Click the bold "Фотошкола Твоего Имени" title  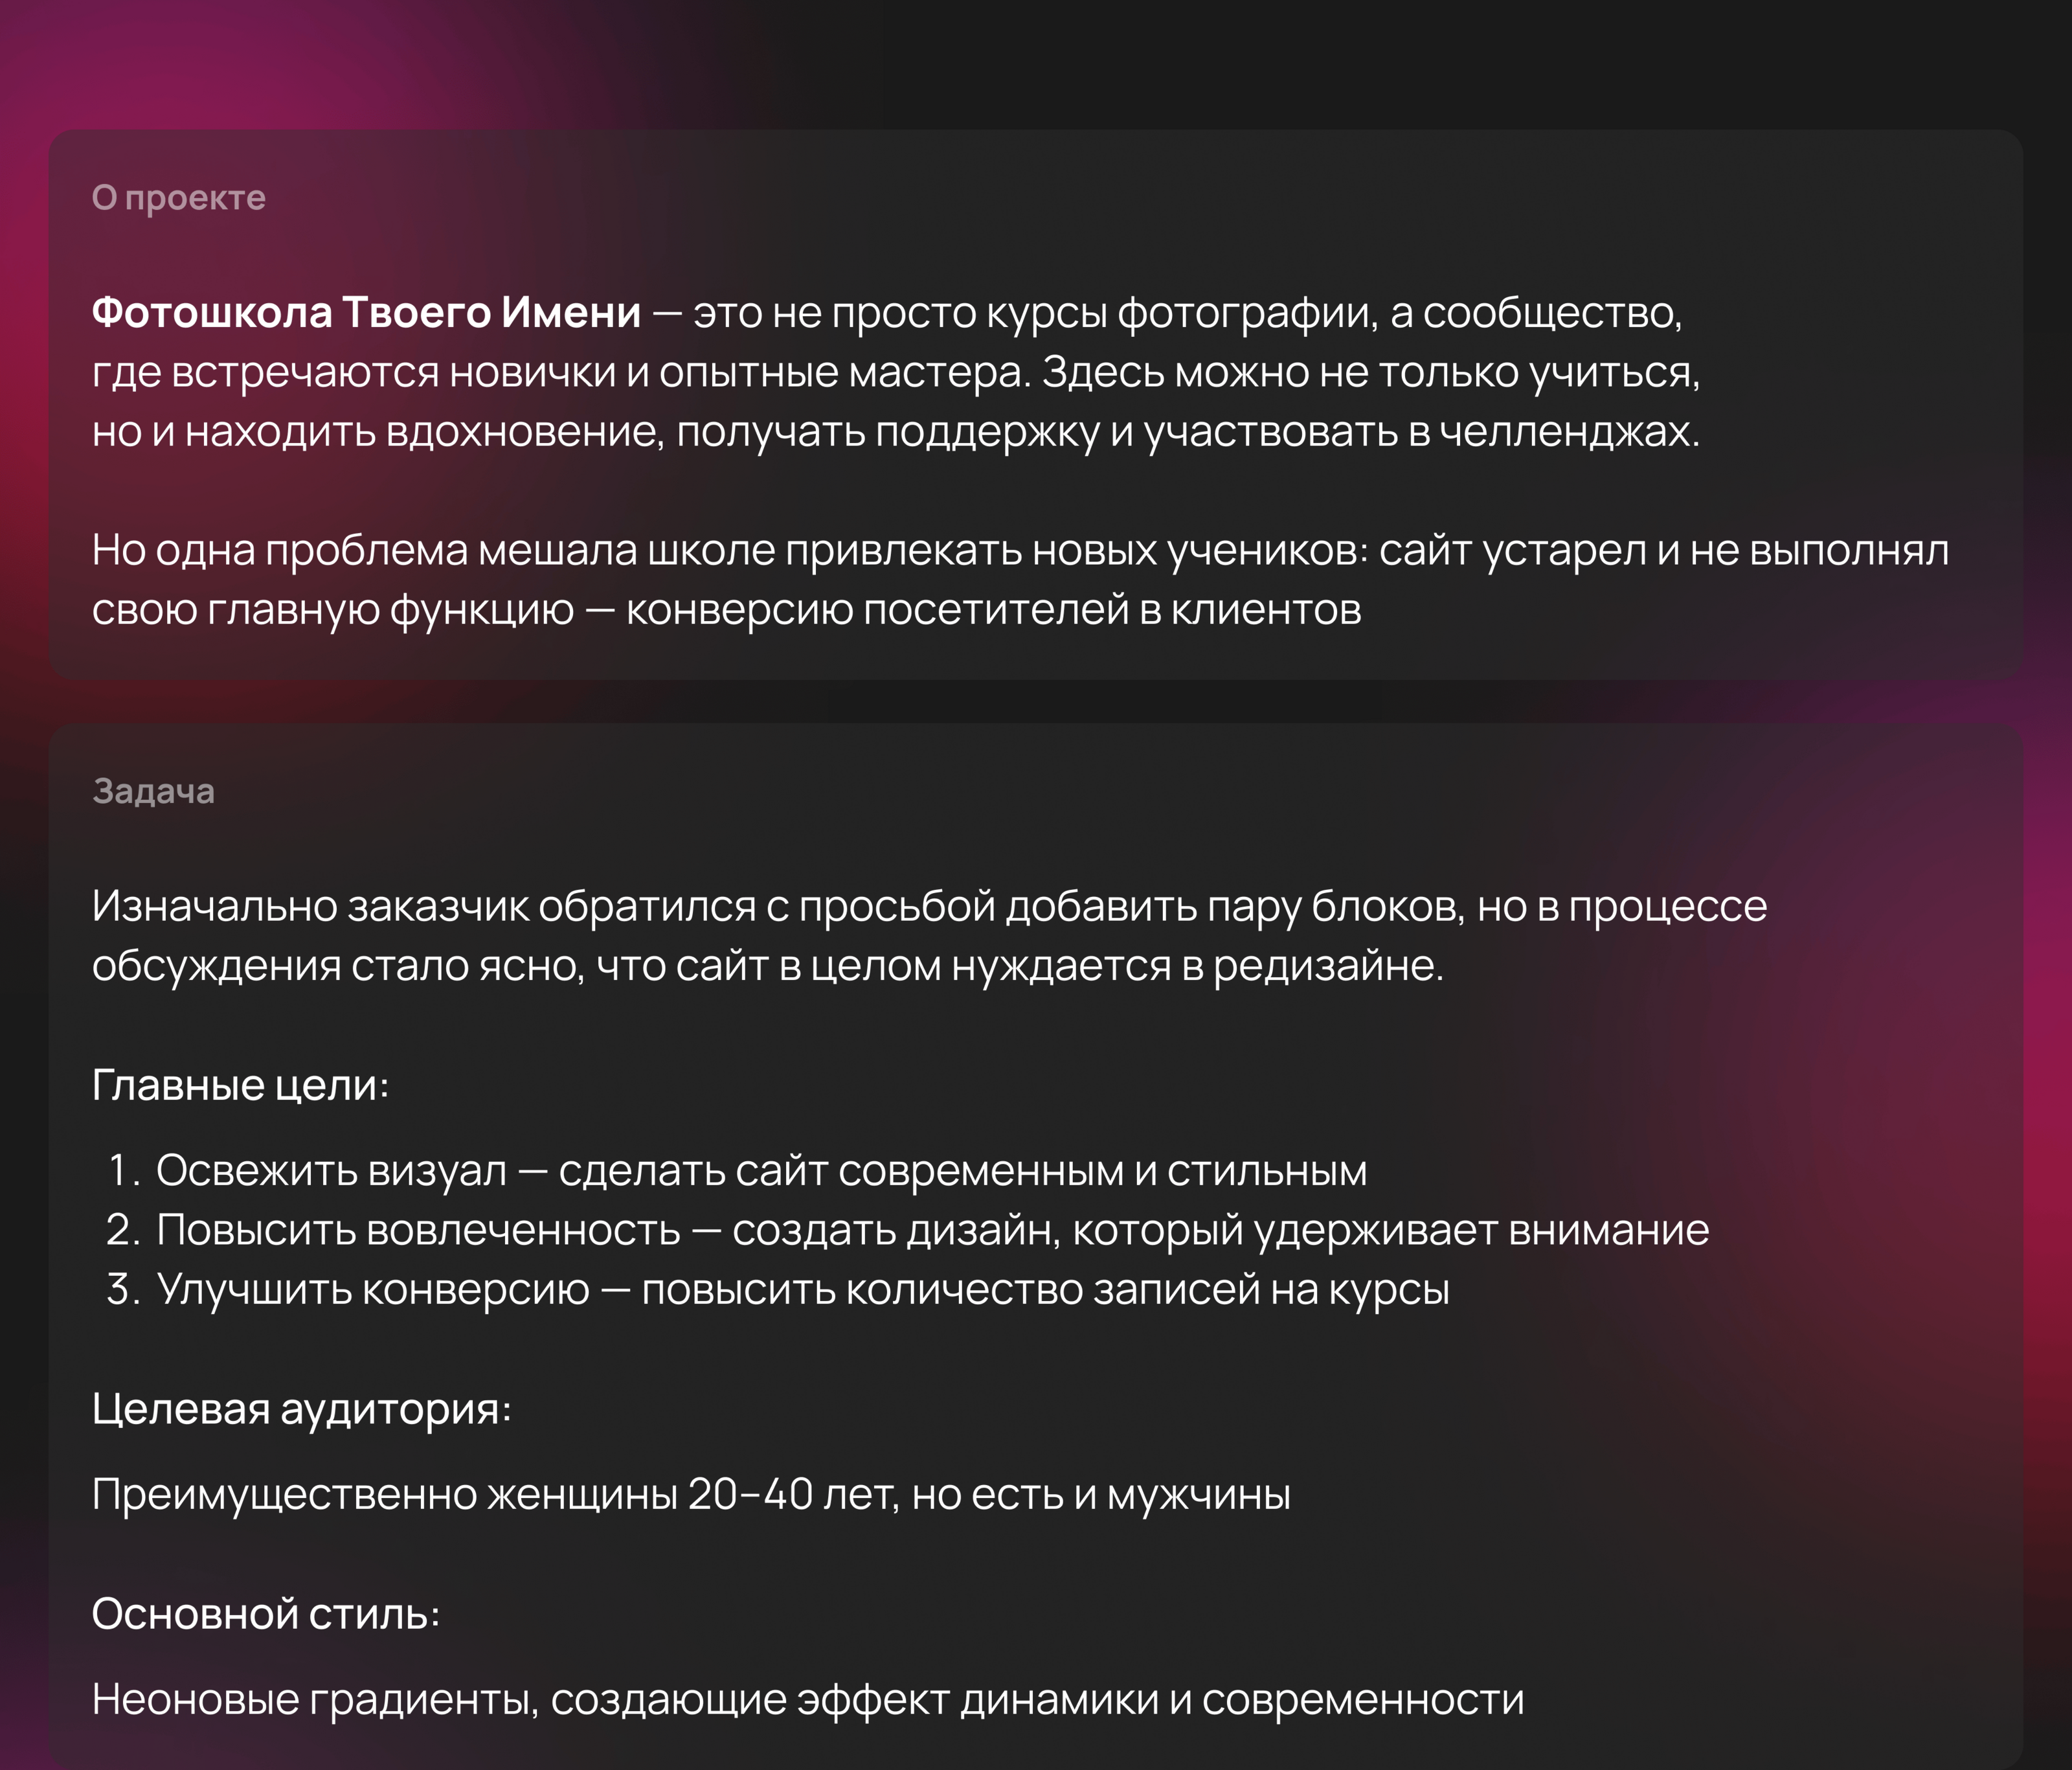click(366, 313)
